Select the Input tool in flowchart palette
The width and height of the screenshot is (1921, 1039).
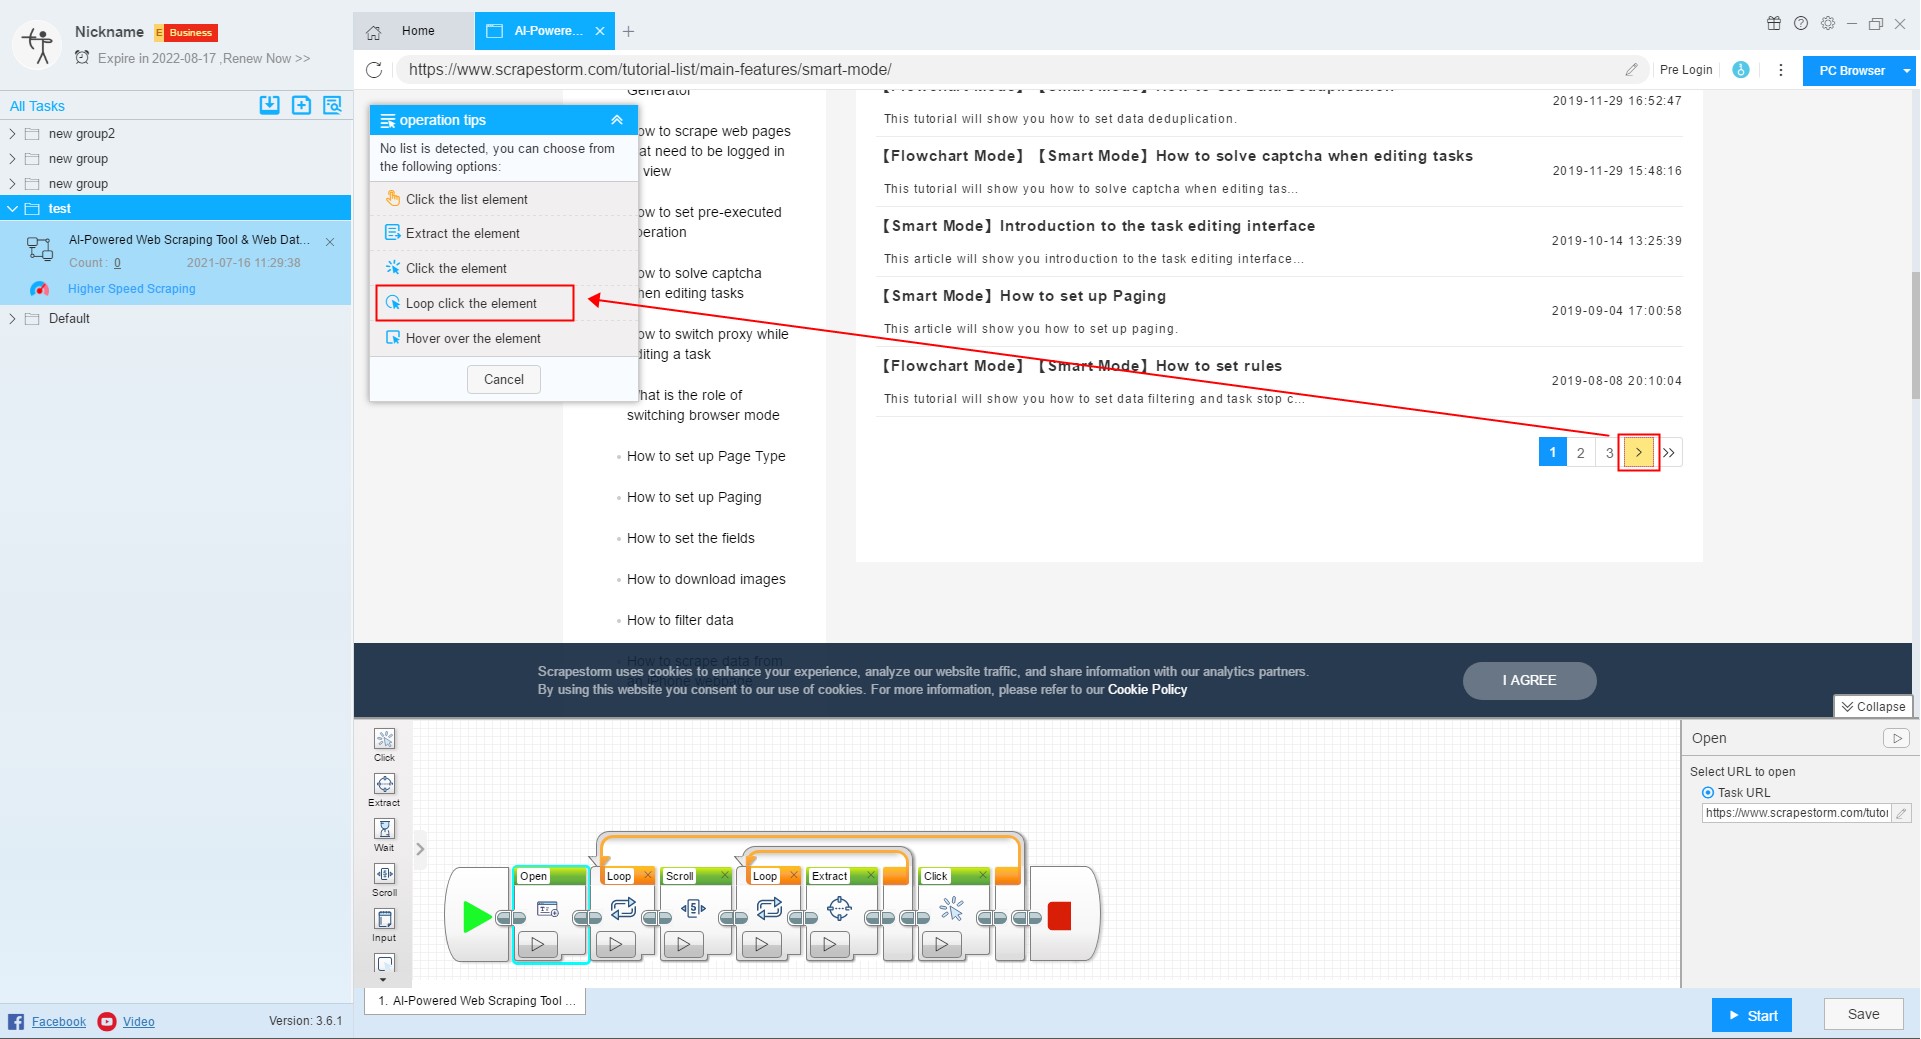(384, 925)
